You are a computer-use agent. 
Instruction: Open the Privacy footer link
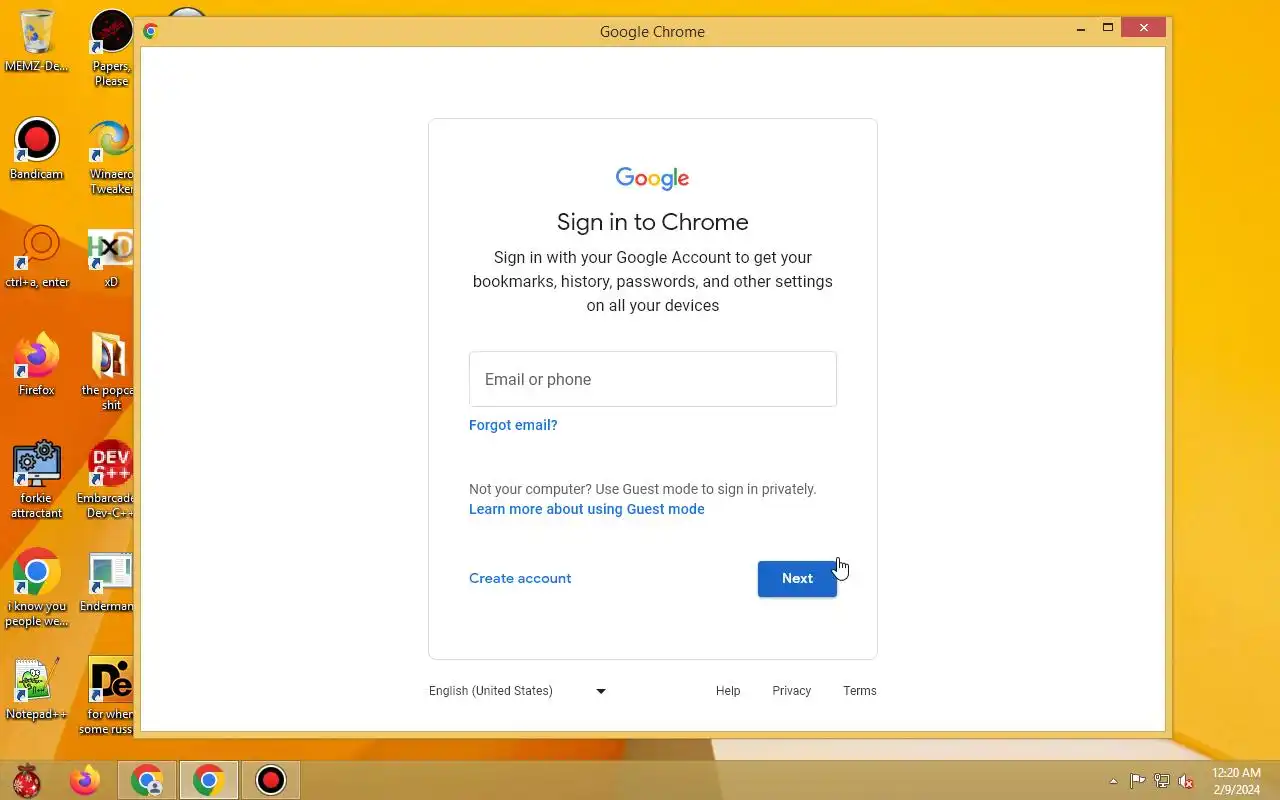792,691
